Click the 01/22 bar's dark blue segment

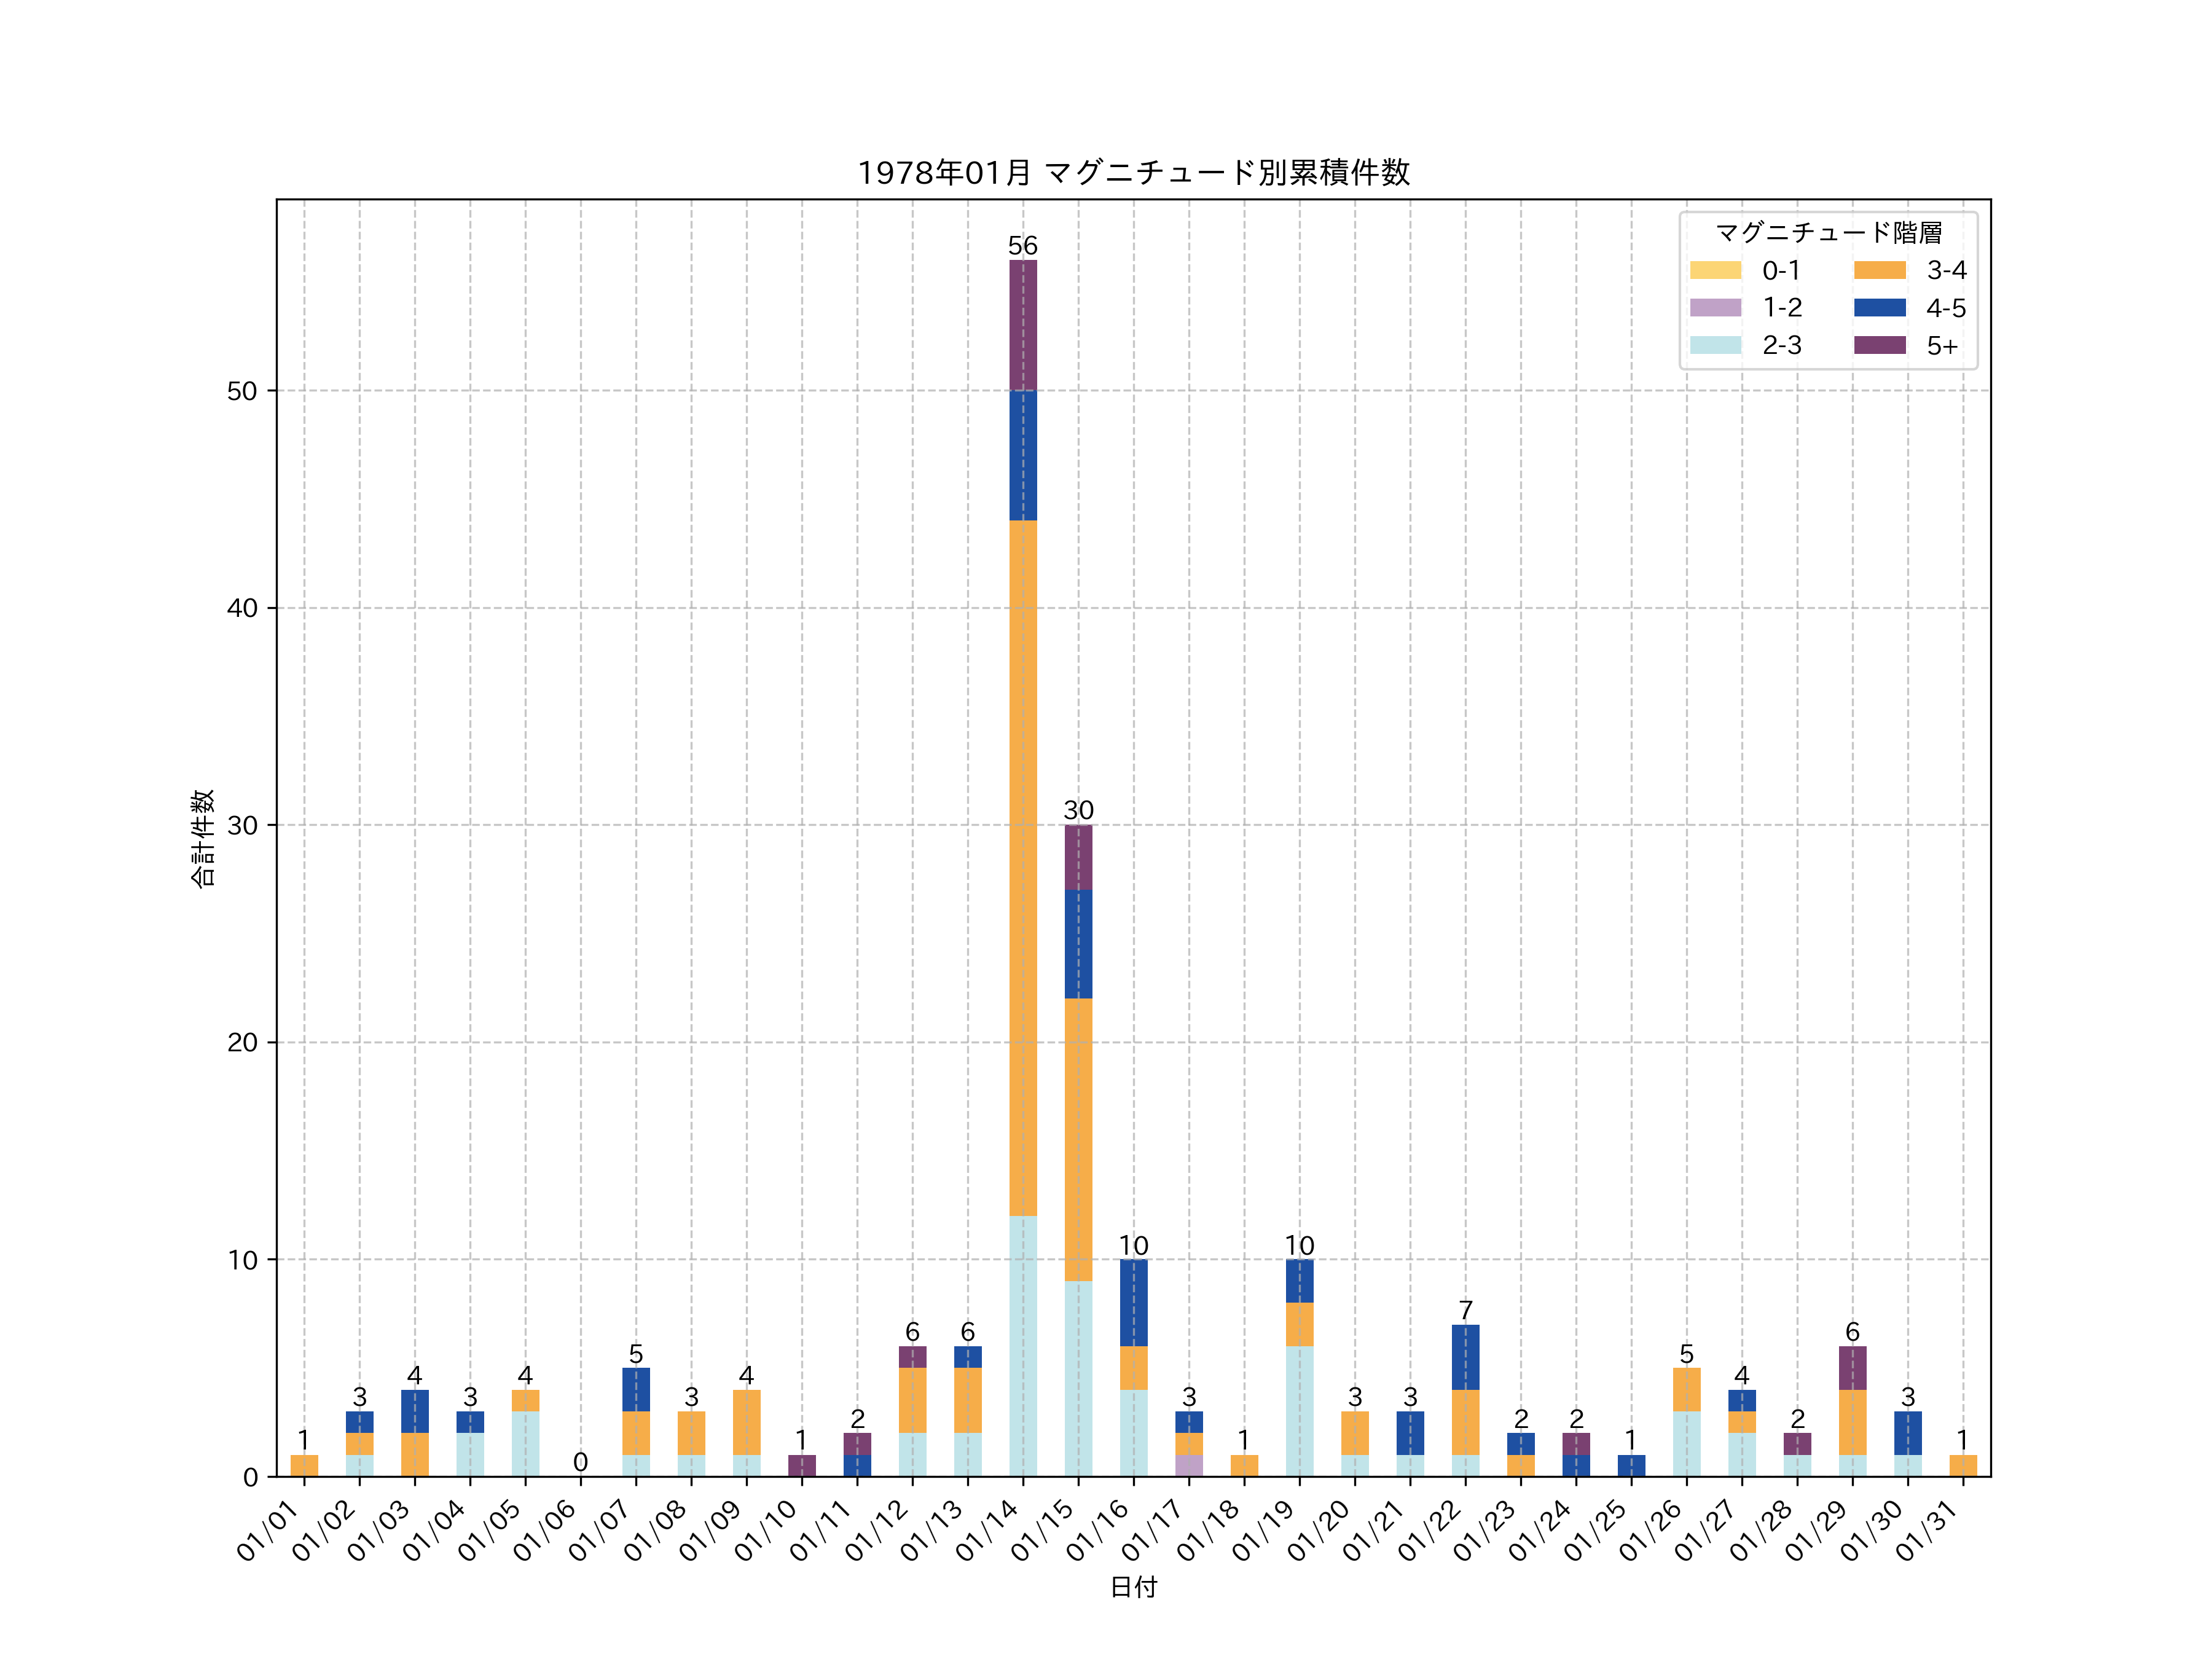click(1465, 1357)
